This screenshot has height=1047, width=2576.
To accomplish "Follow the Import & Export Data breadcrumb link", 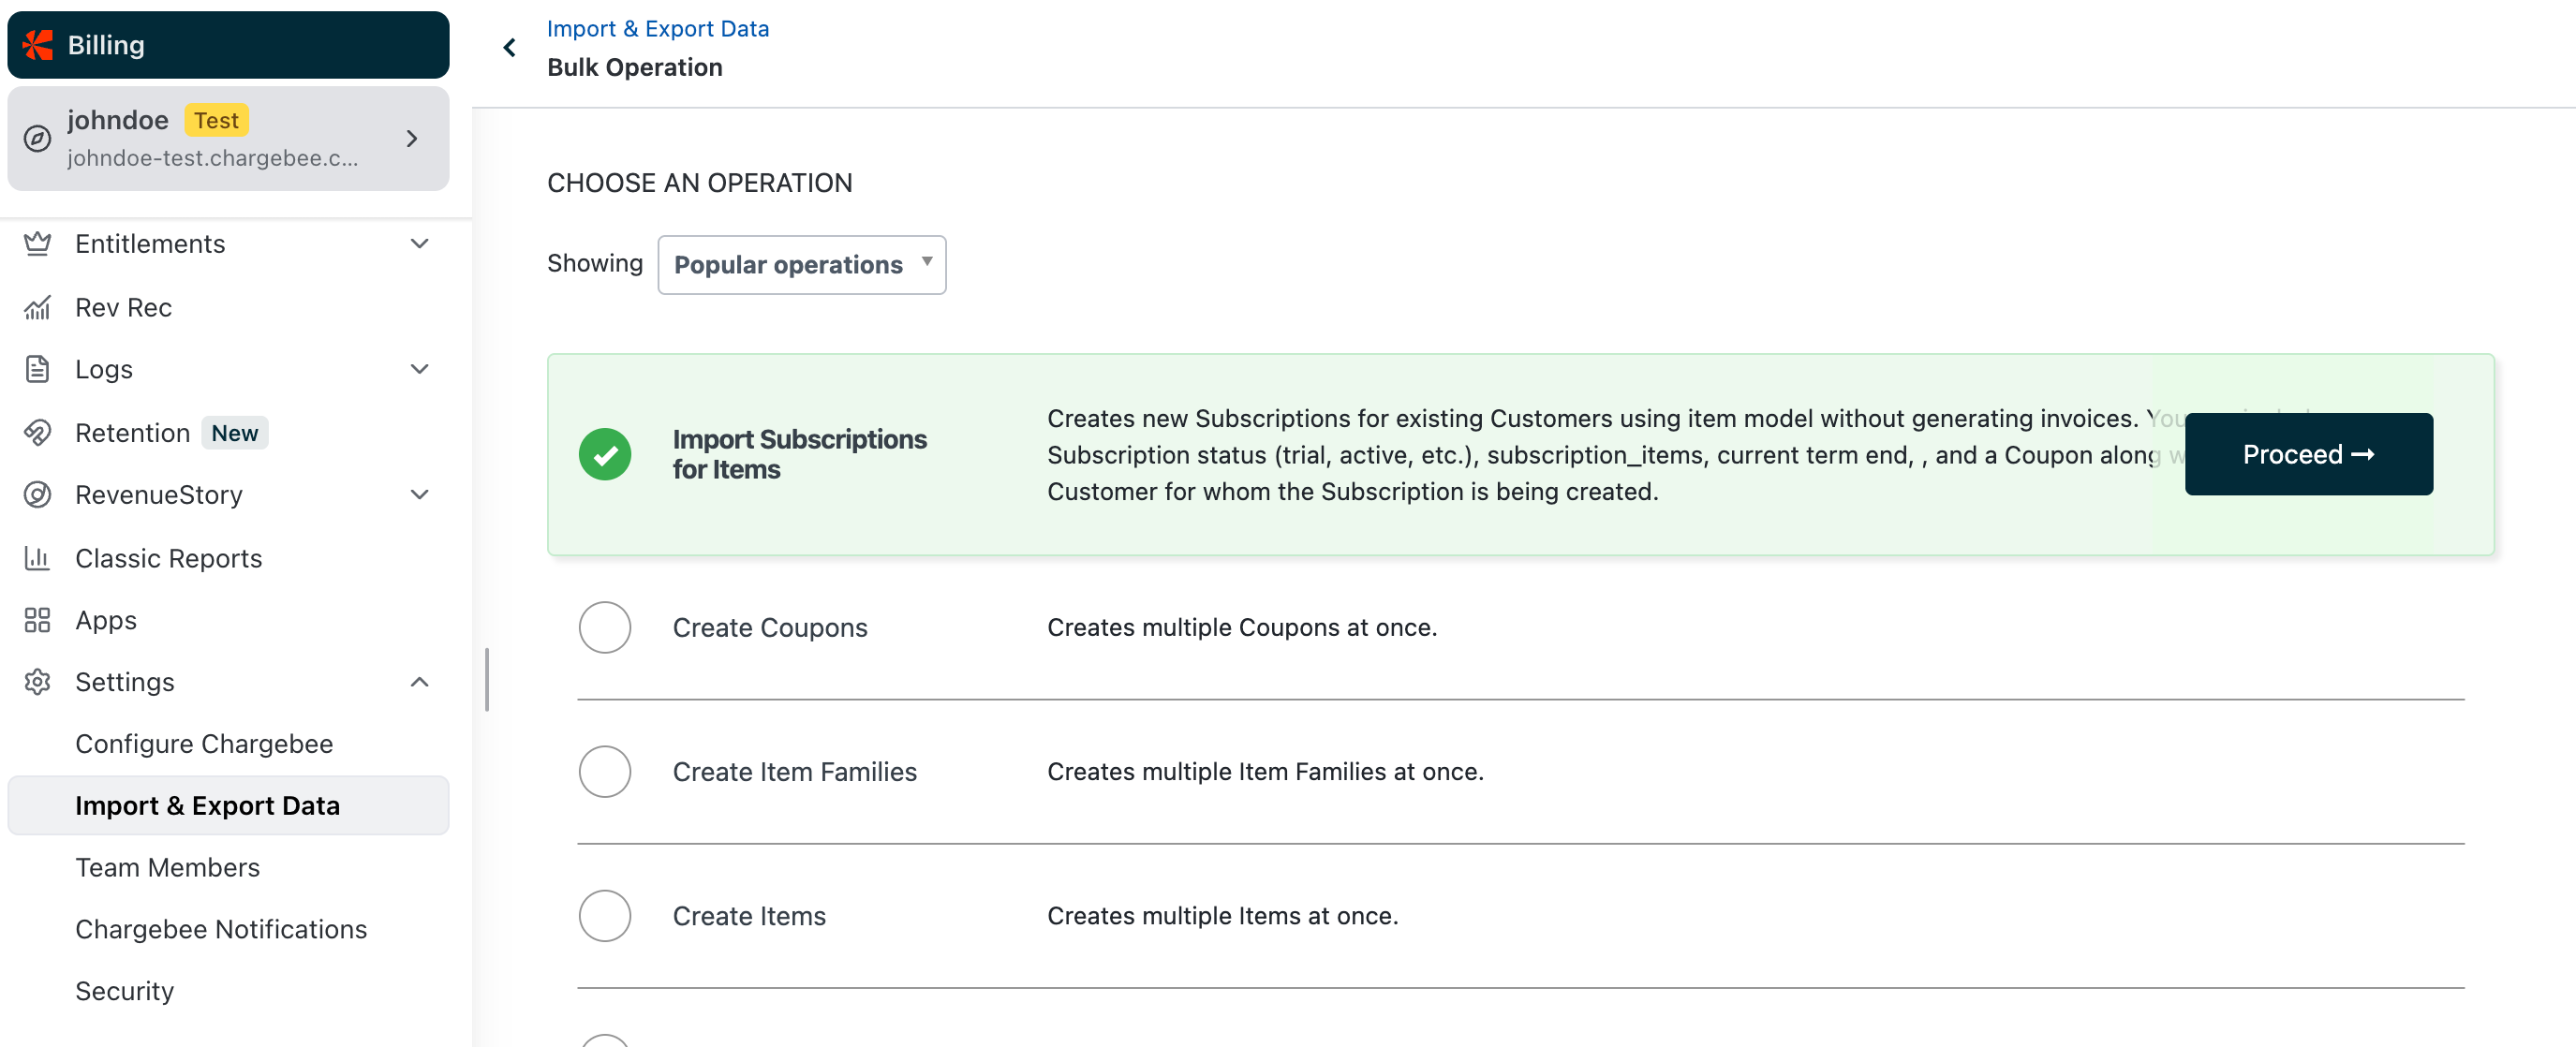I will [x=657, y=28].
